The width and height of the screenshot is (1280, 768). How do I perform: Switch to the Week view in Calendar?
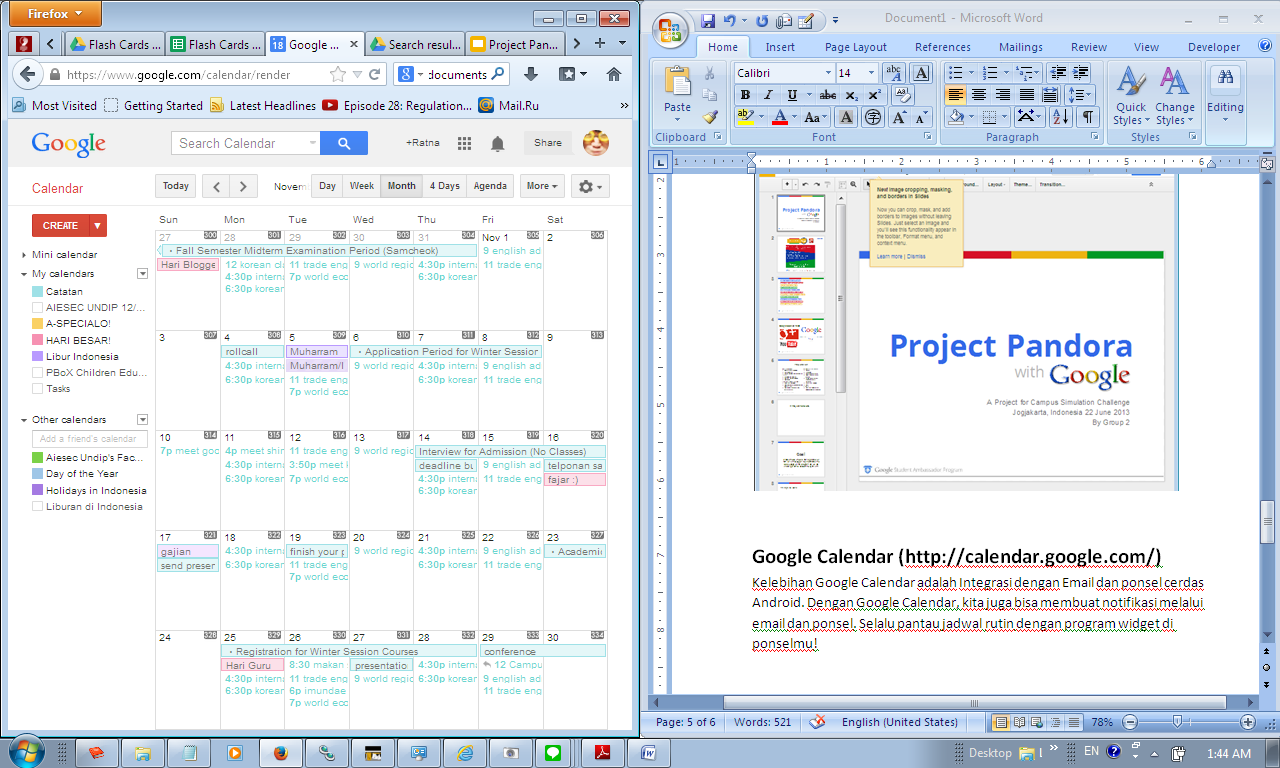pyautogui.click(x=362, y=186)
